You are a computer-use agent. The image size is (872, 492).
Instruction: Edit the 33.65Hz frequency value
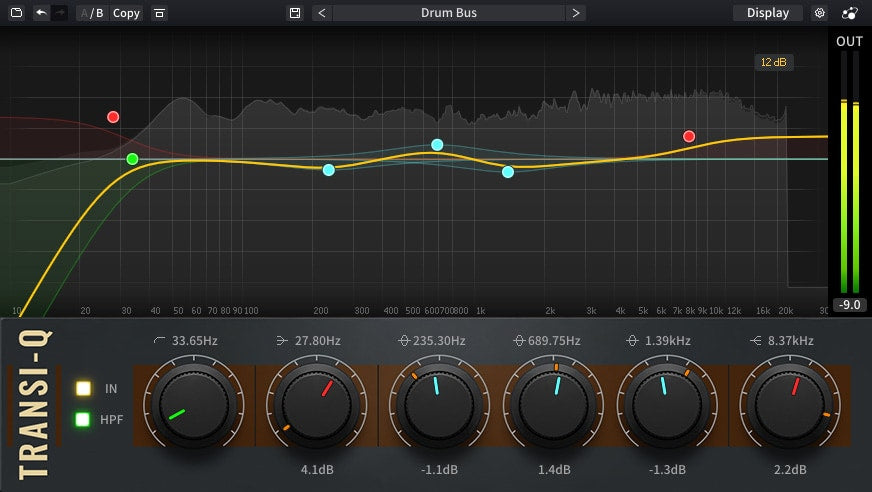[195, 340]
